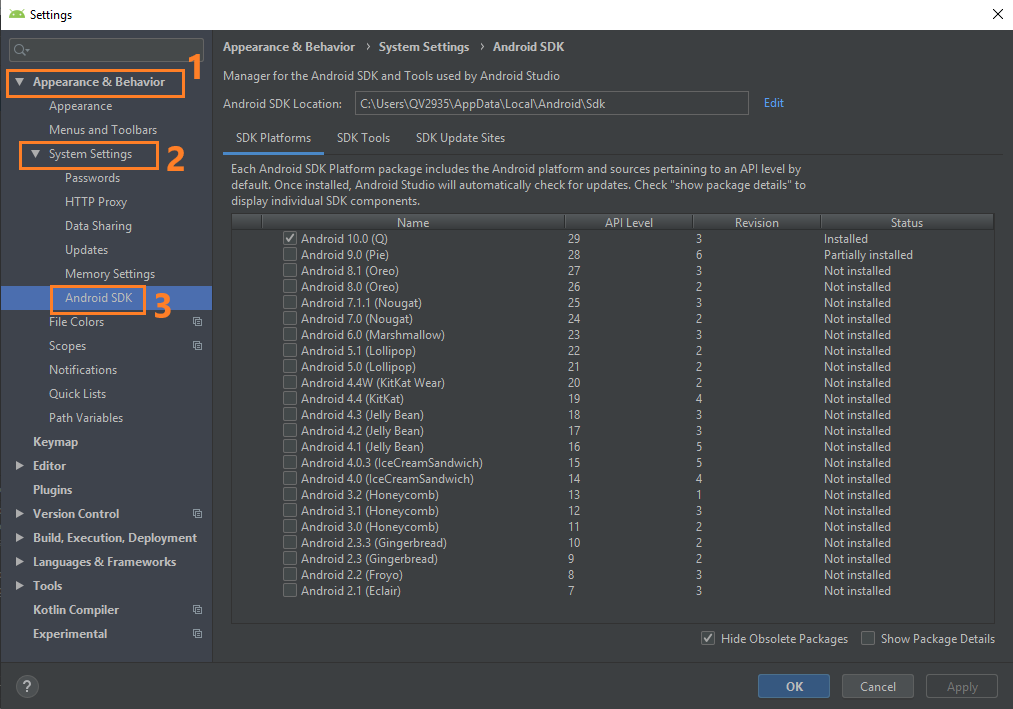Enable Show Package Details checkbox

coord(868,639)
